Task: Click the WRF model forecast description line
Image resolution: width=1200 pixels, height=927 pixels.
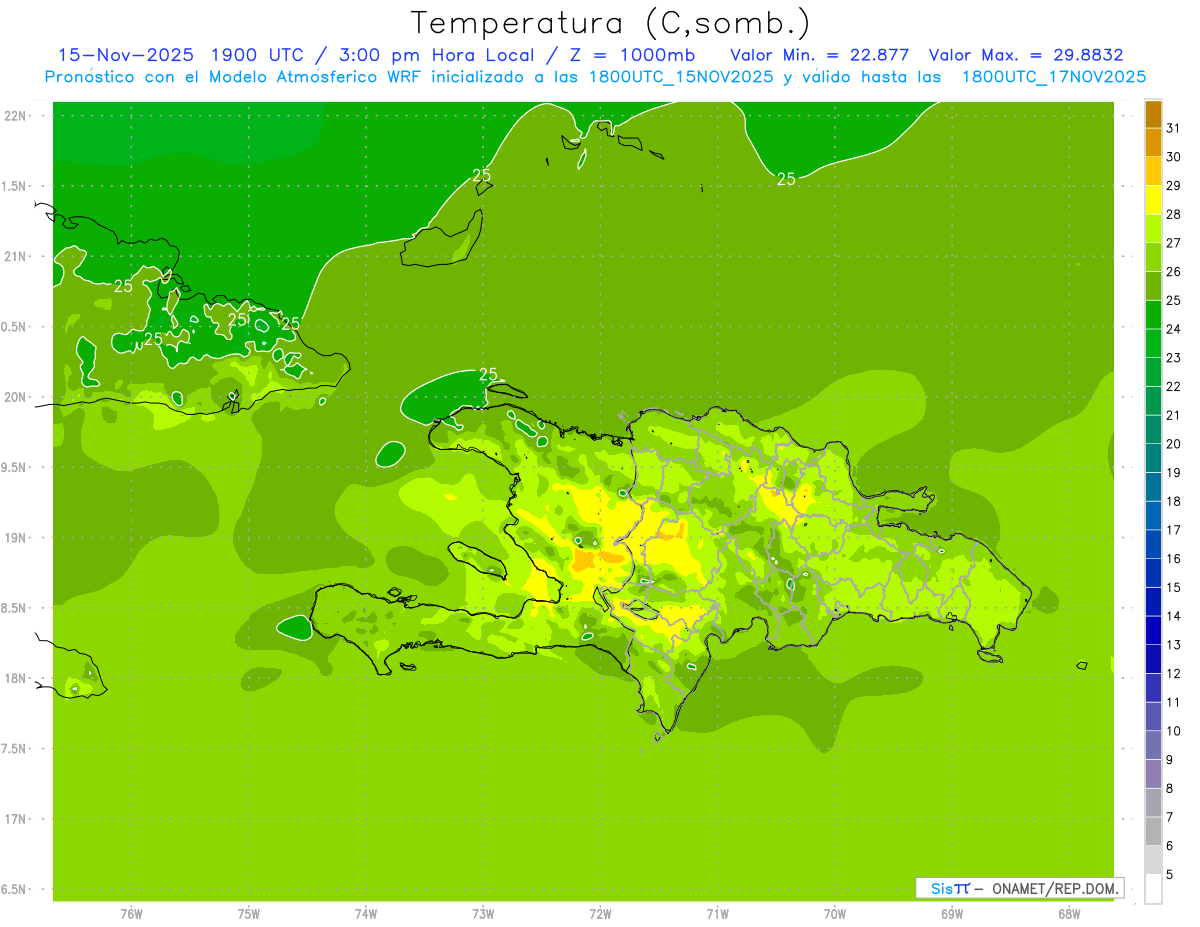Action: (x=595, y=77)
